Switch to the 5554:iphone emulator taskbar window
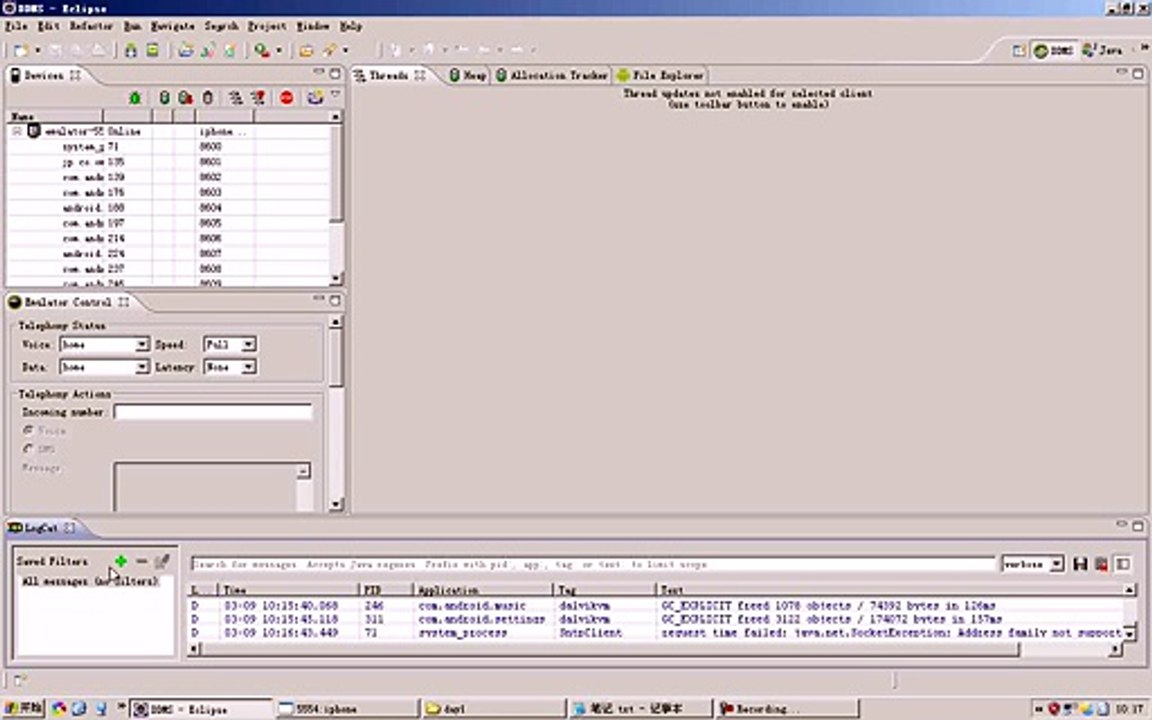Screen dimensions: 1152x720 pyautogui.click(x=348, y=709)
